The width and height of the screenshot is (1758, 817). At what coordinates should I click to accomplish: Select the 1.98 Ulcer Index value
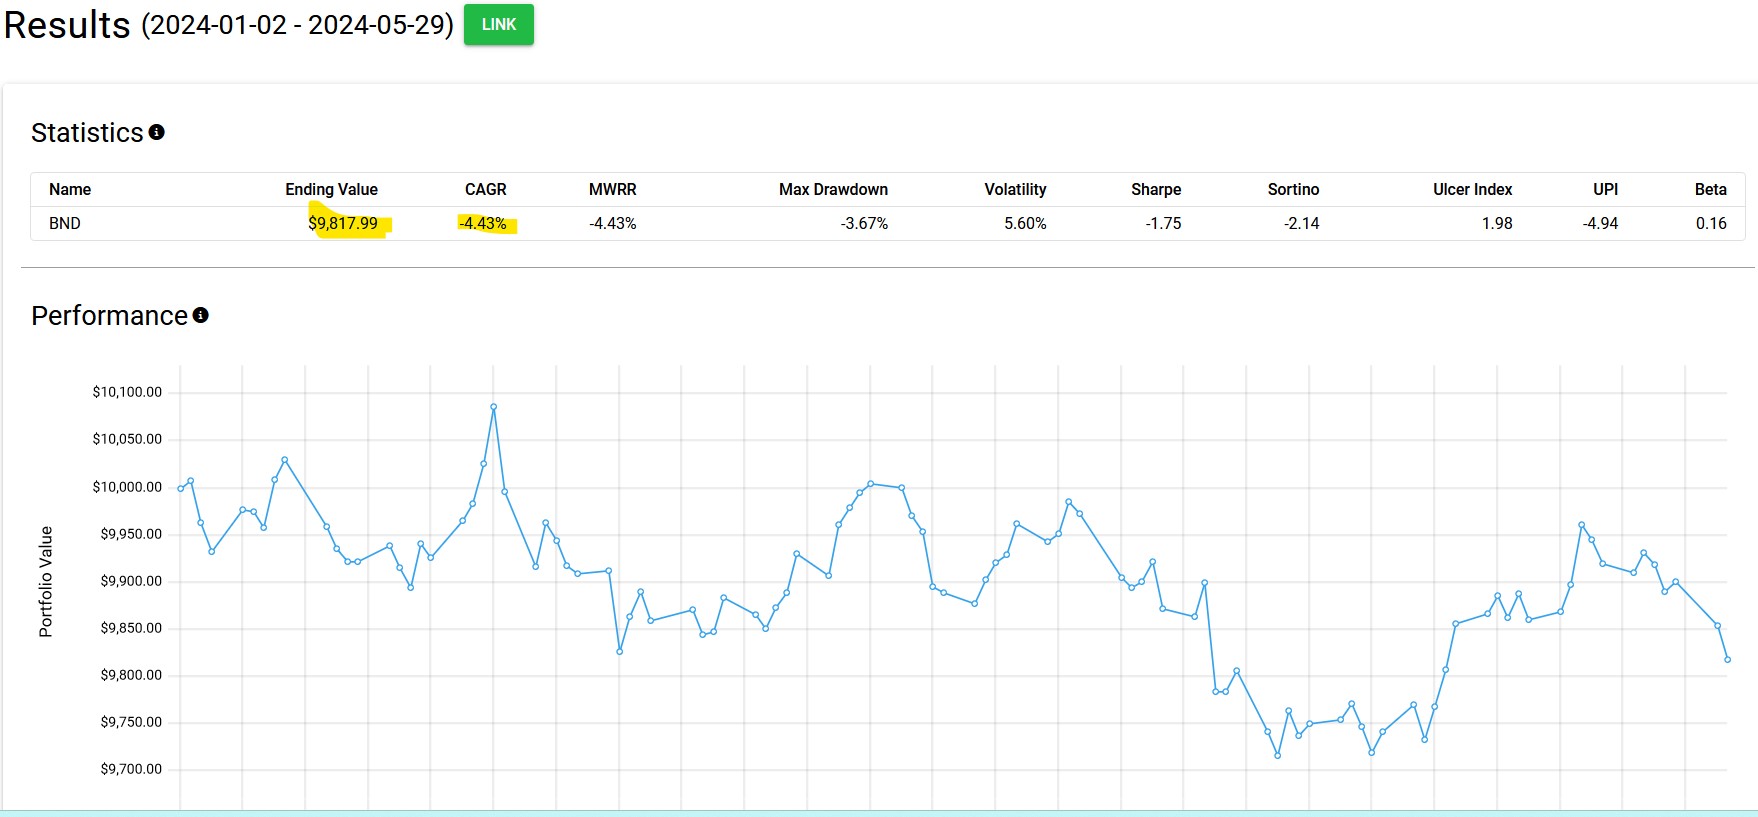pos(1497,223)
